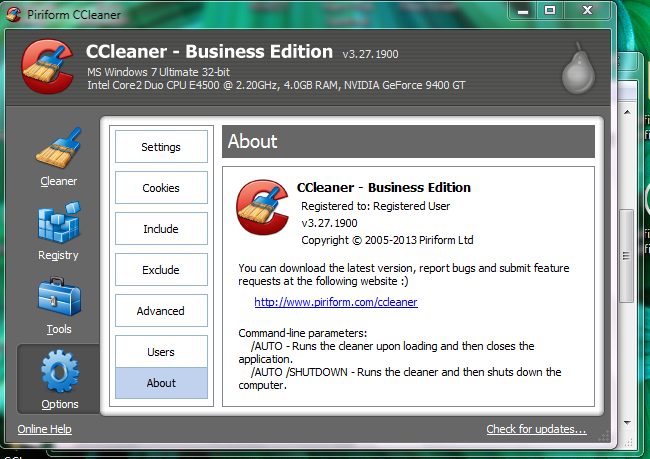Open the Settings options page
This screenshot has width=650, height=459.
tap(161, 147)
